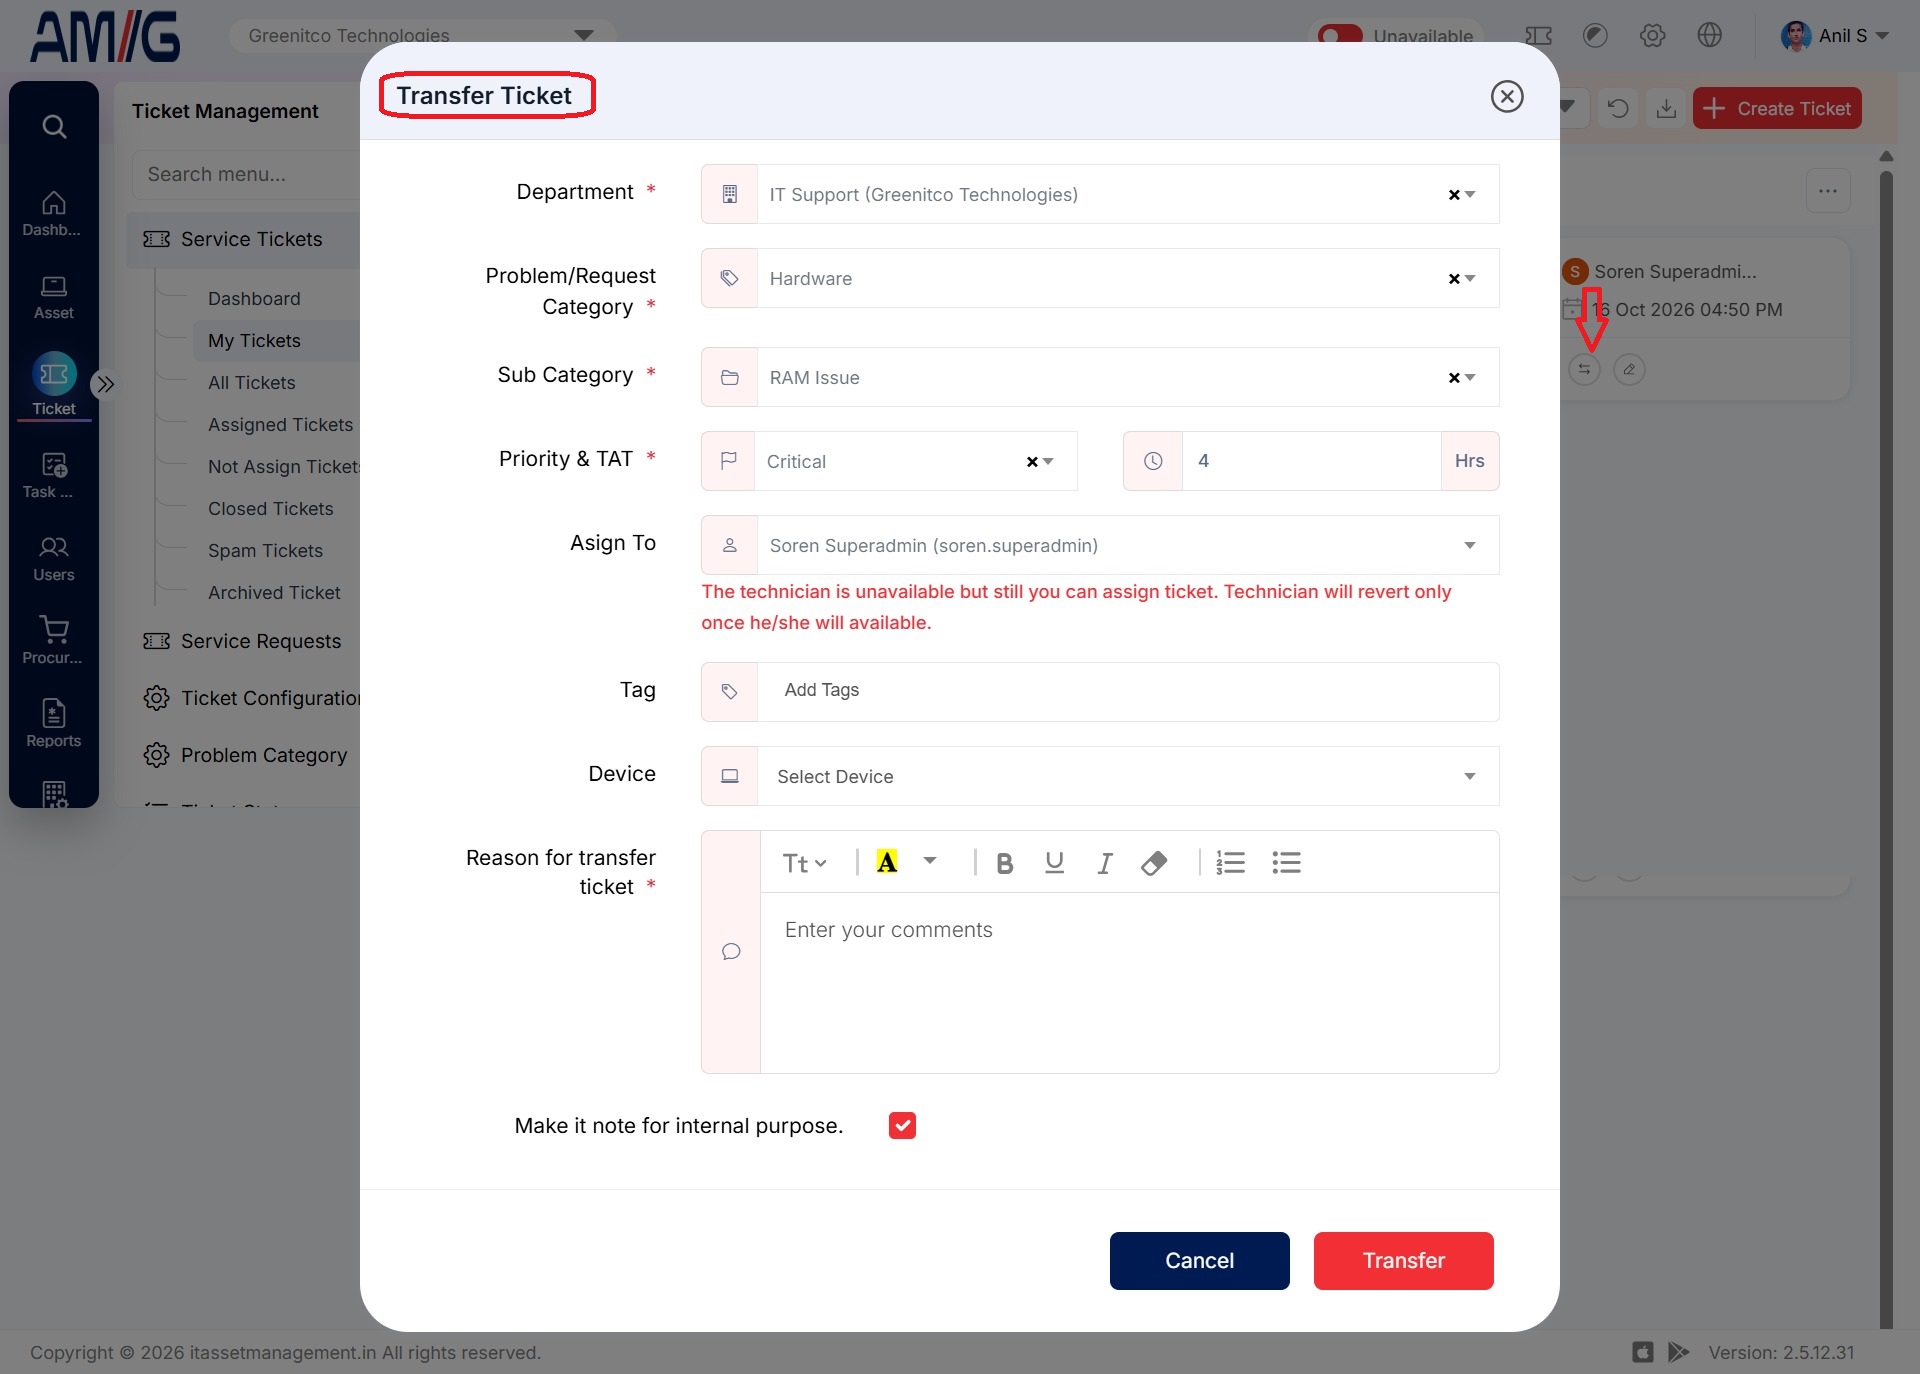Screen dimensions: 1920x1374
Task: Click the yellow text highlight color swatch
Action: (x=886, y=862)
